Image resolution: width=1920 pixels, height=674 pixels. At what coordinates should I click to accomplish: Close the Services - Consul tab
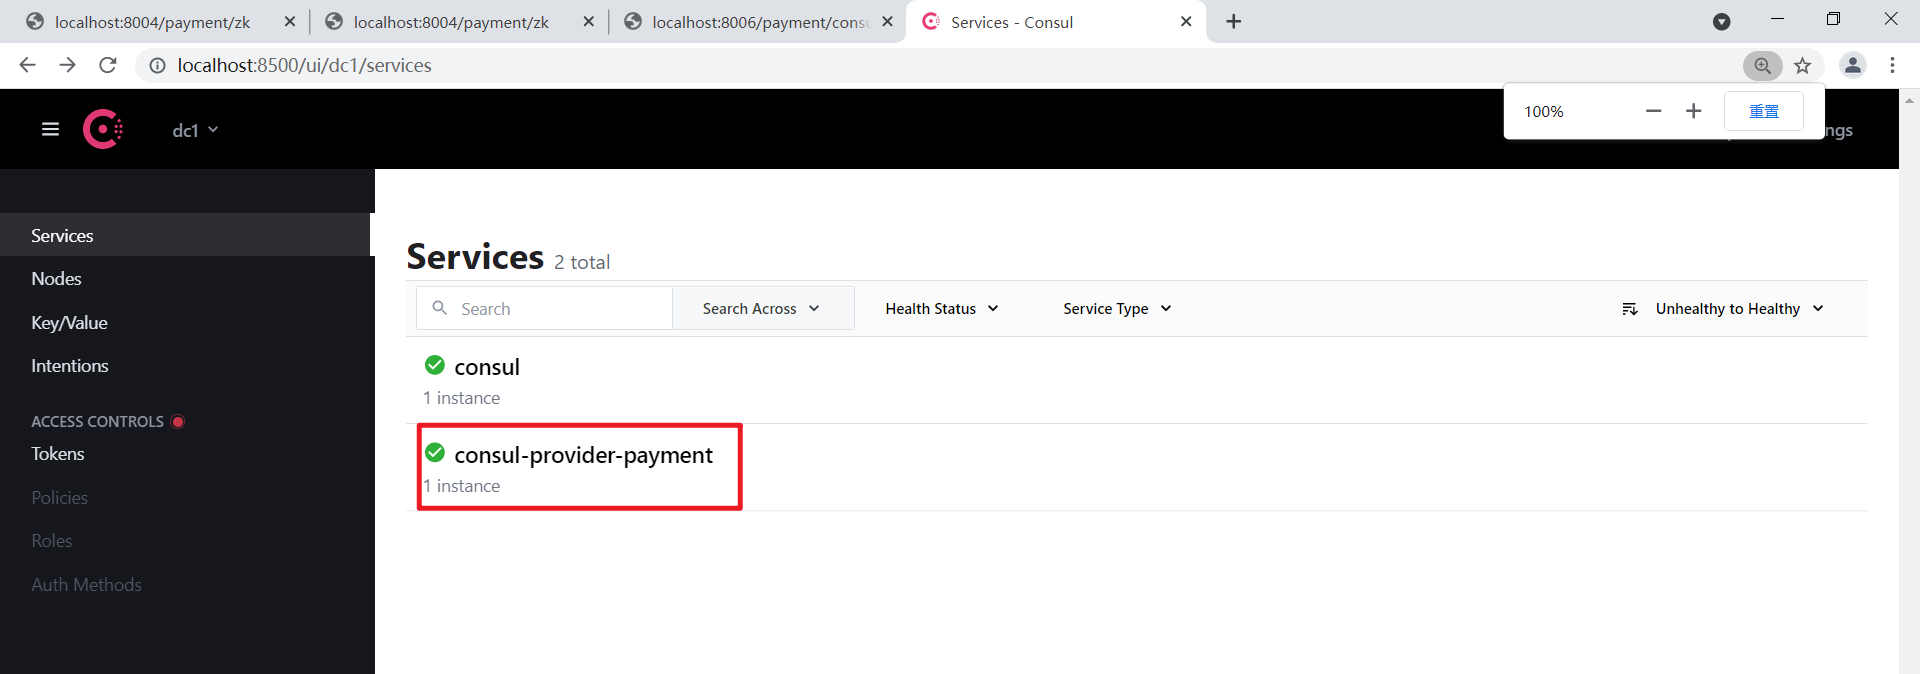pyautogui.click(x=1186, y=21)
